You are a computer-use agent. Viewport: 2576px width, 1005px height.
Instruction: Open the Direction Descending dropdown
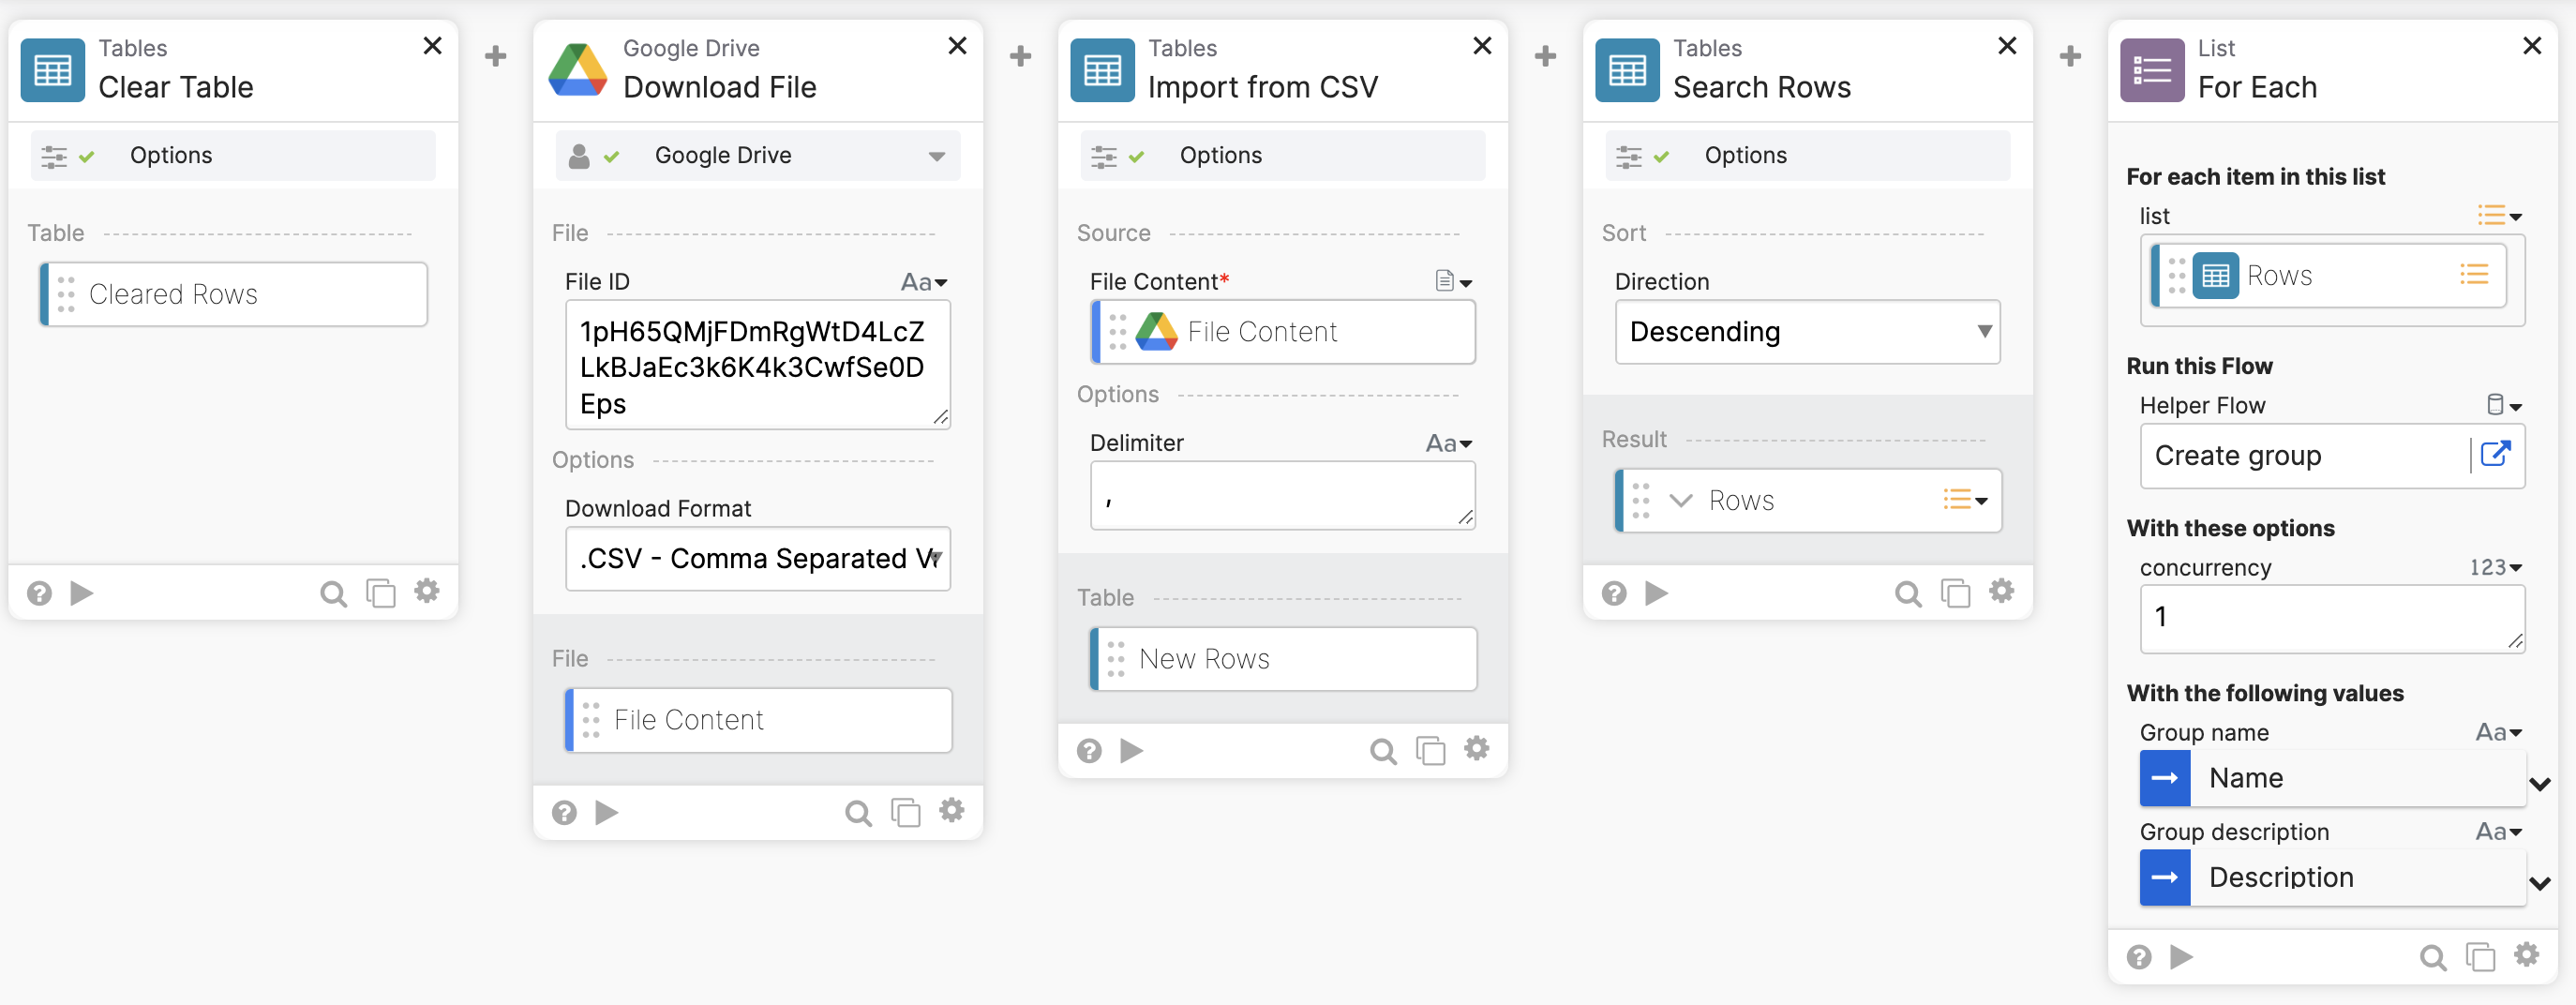point(1806,332)
